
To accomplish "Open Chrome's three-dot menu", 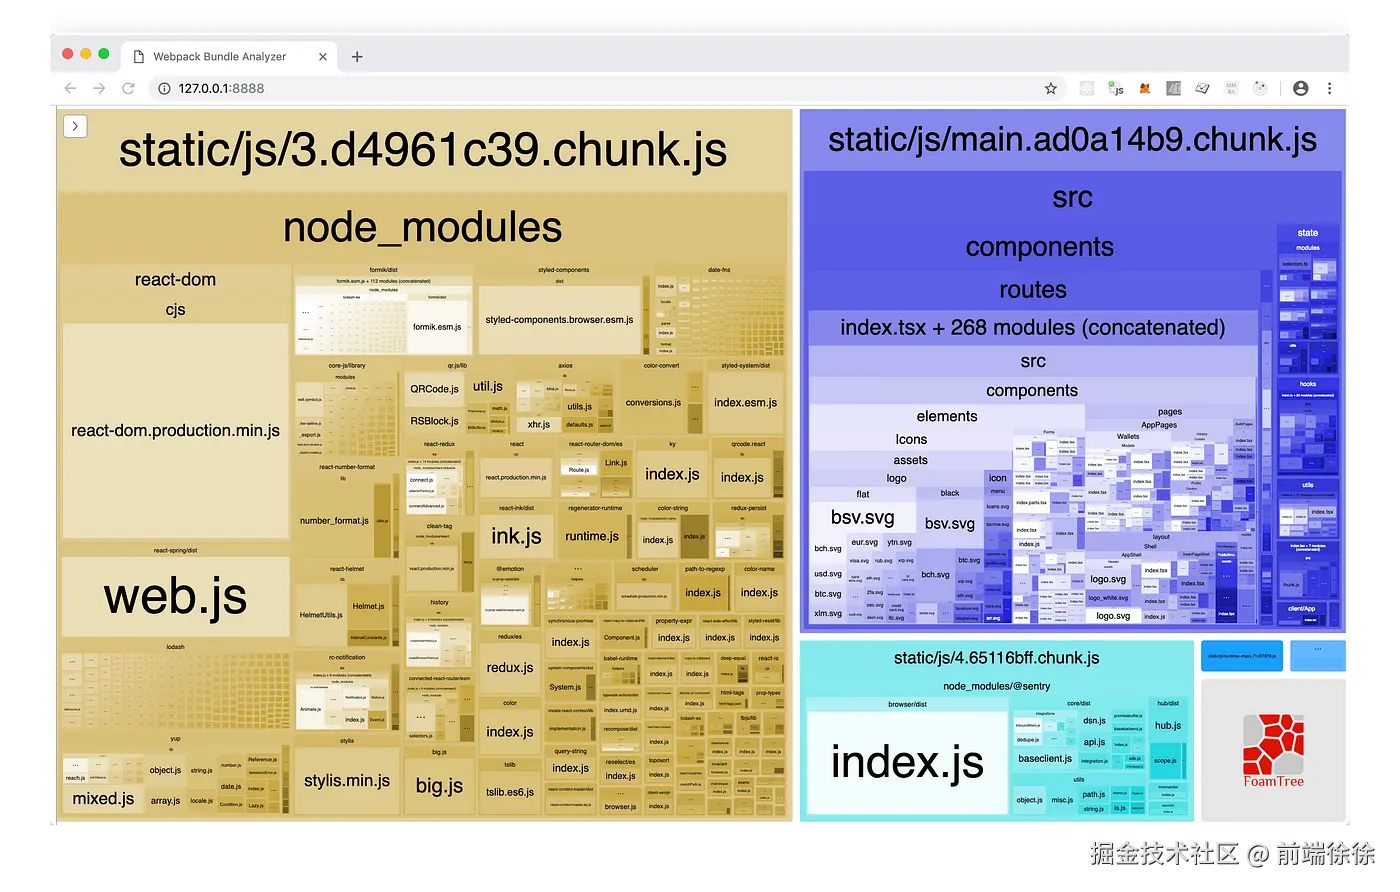I will (x=1329, y=88).
